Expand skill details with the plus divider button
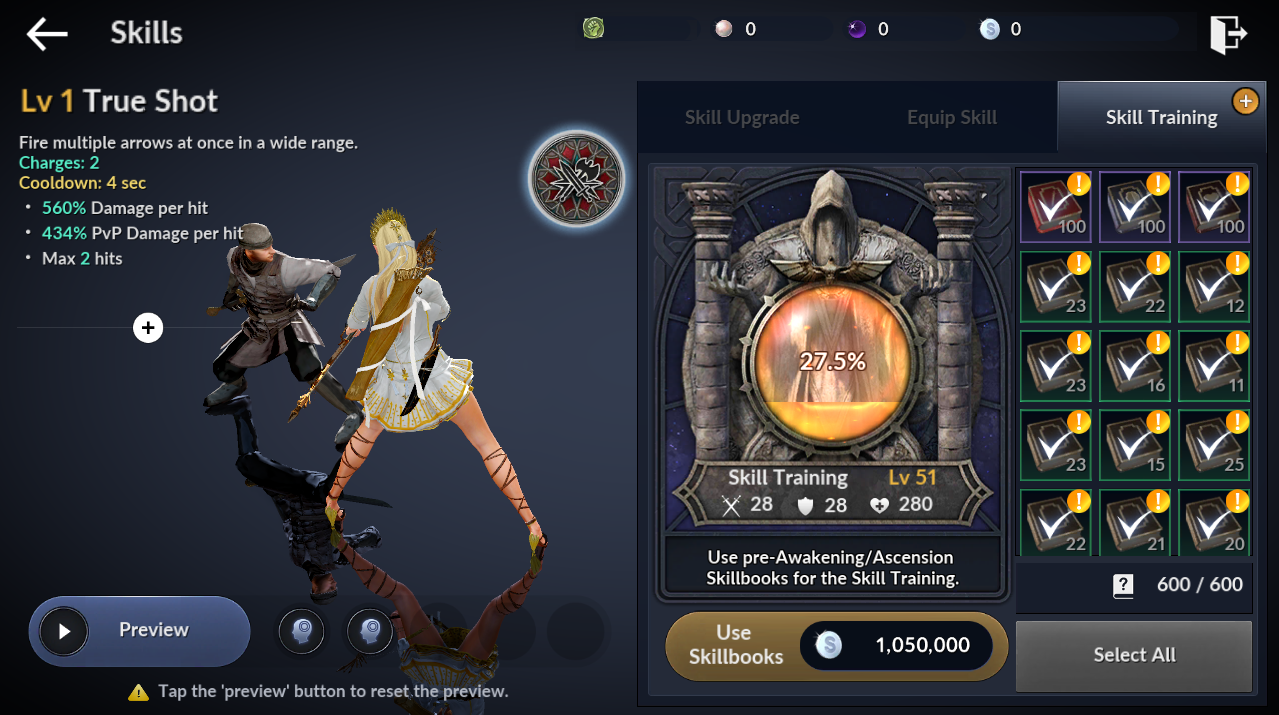The height and width of the screenshot is (715, 1279). [x=148, y=327]
